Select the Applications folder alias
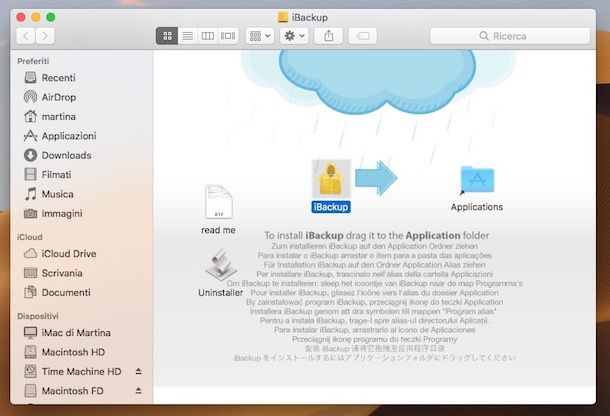 pyautogui.click(x=477, y=180)
